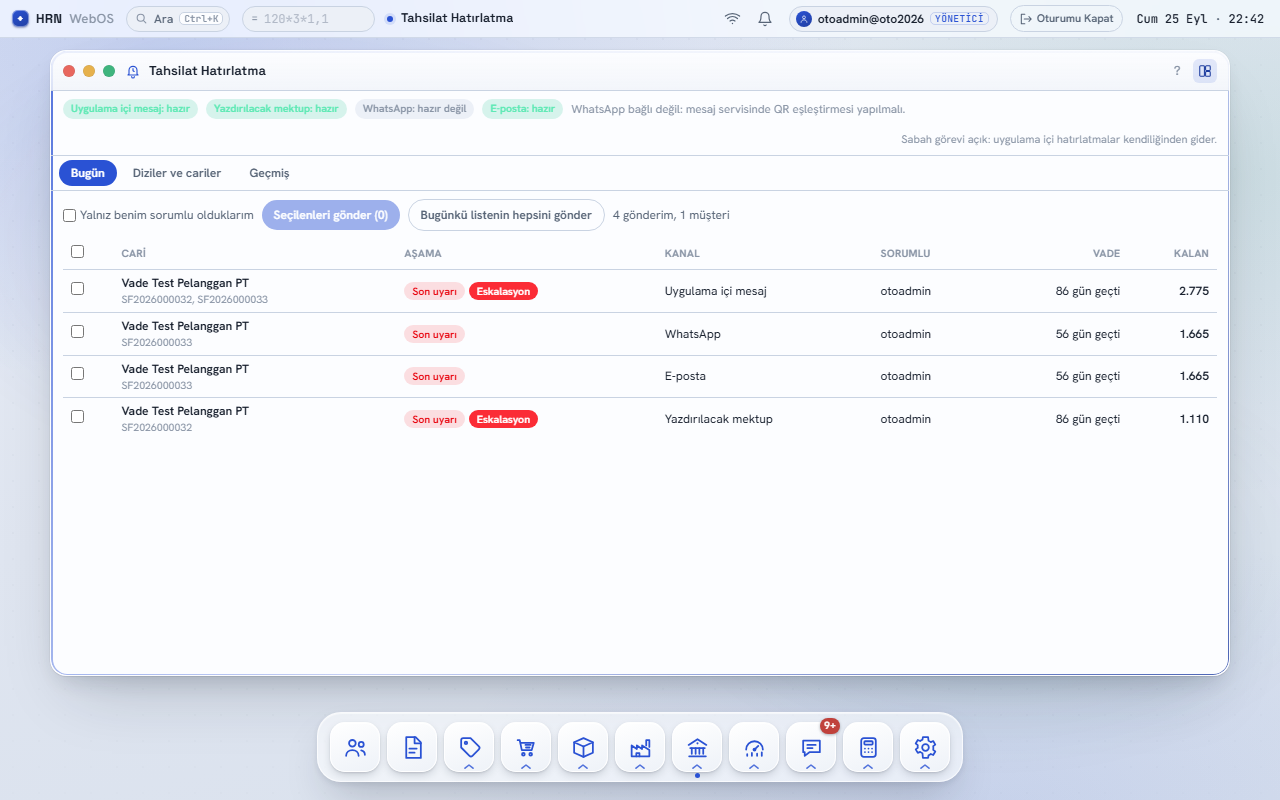Open the gauge/dashboard dock icon
Screen dimensions: 1280x800
click(x=754, y=747)
